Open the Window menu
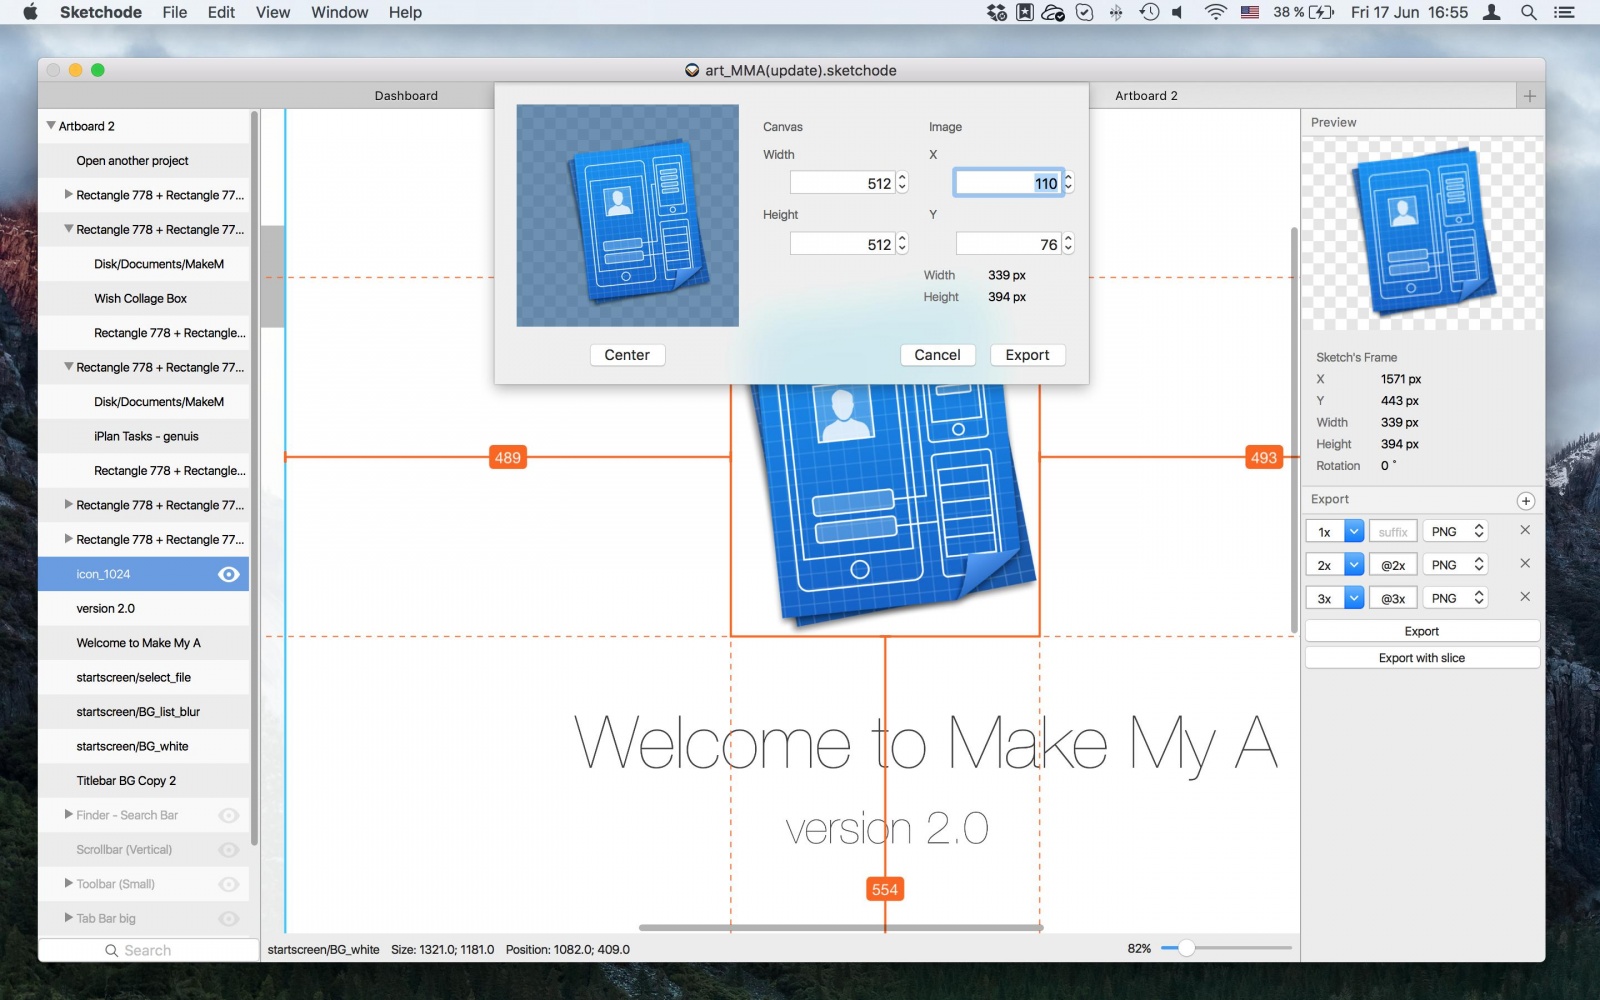The image size is (1600, 1000). [x=340, y=12]
